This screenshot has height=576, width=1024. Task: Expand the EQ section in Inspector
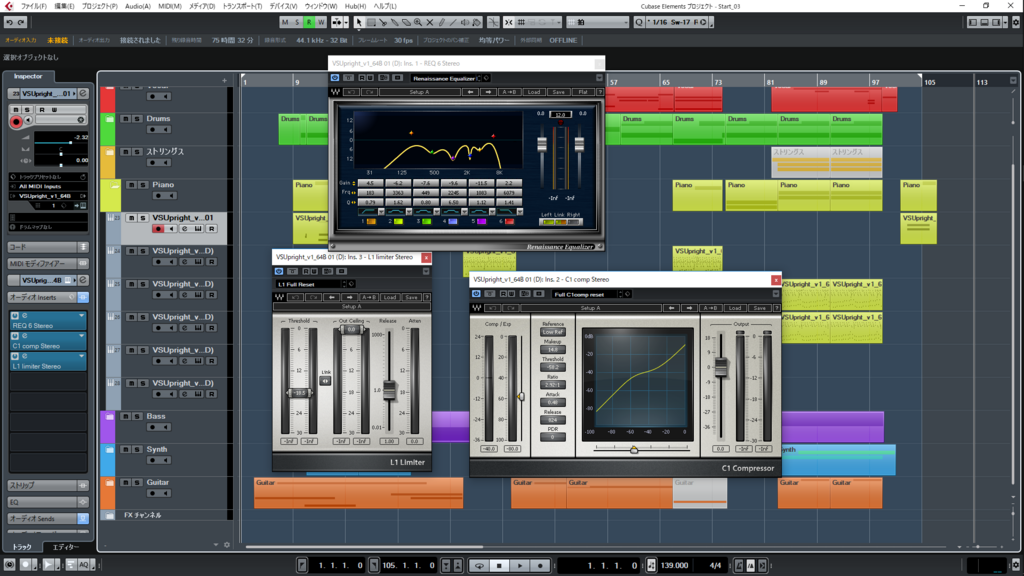48,502
